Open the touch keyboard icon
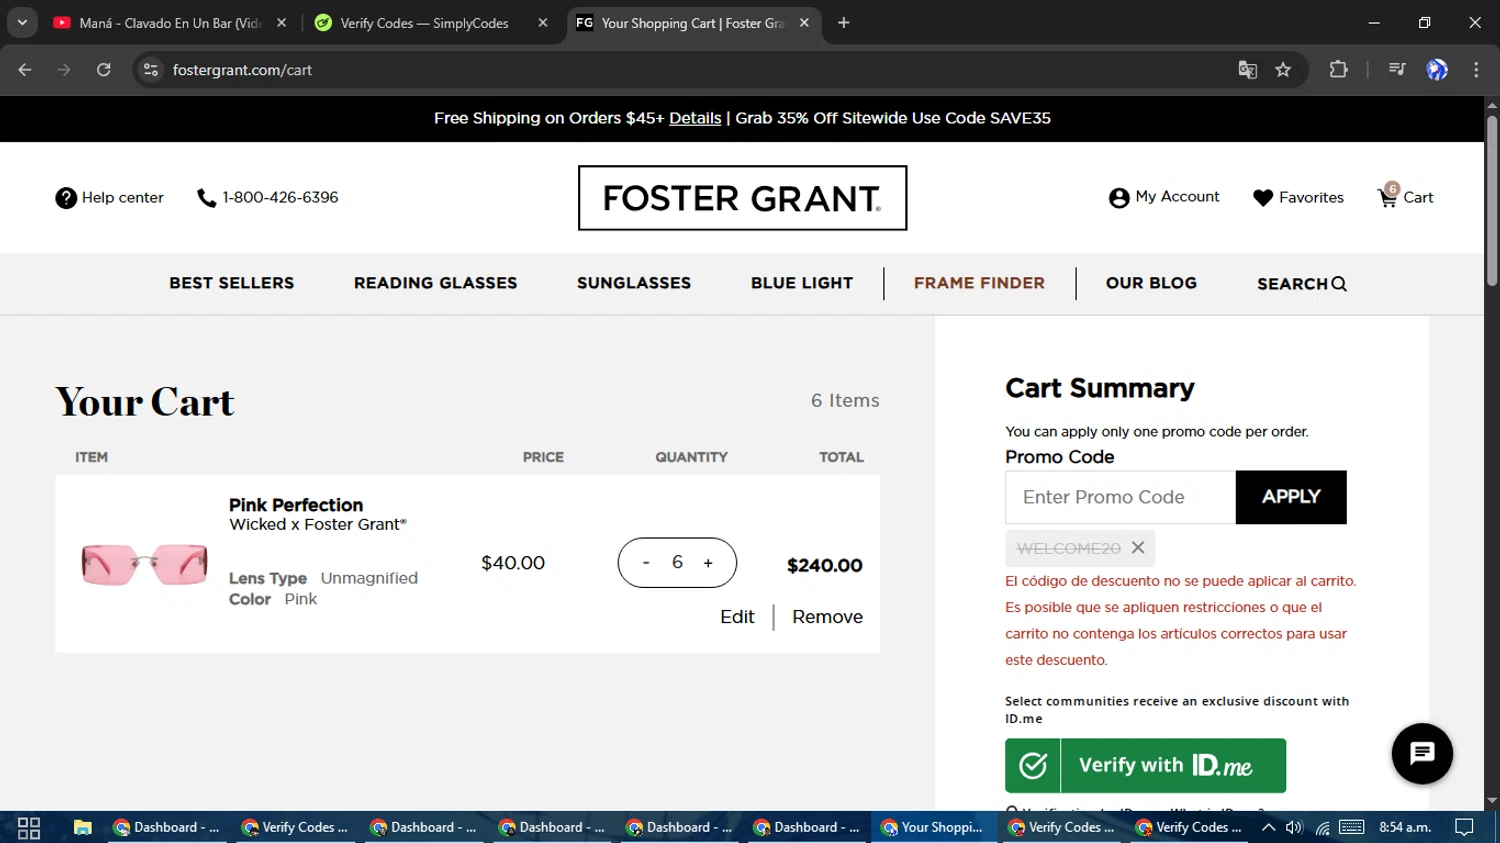The height and width of the screenshot is (843, 1500). (1352, 827)
